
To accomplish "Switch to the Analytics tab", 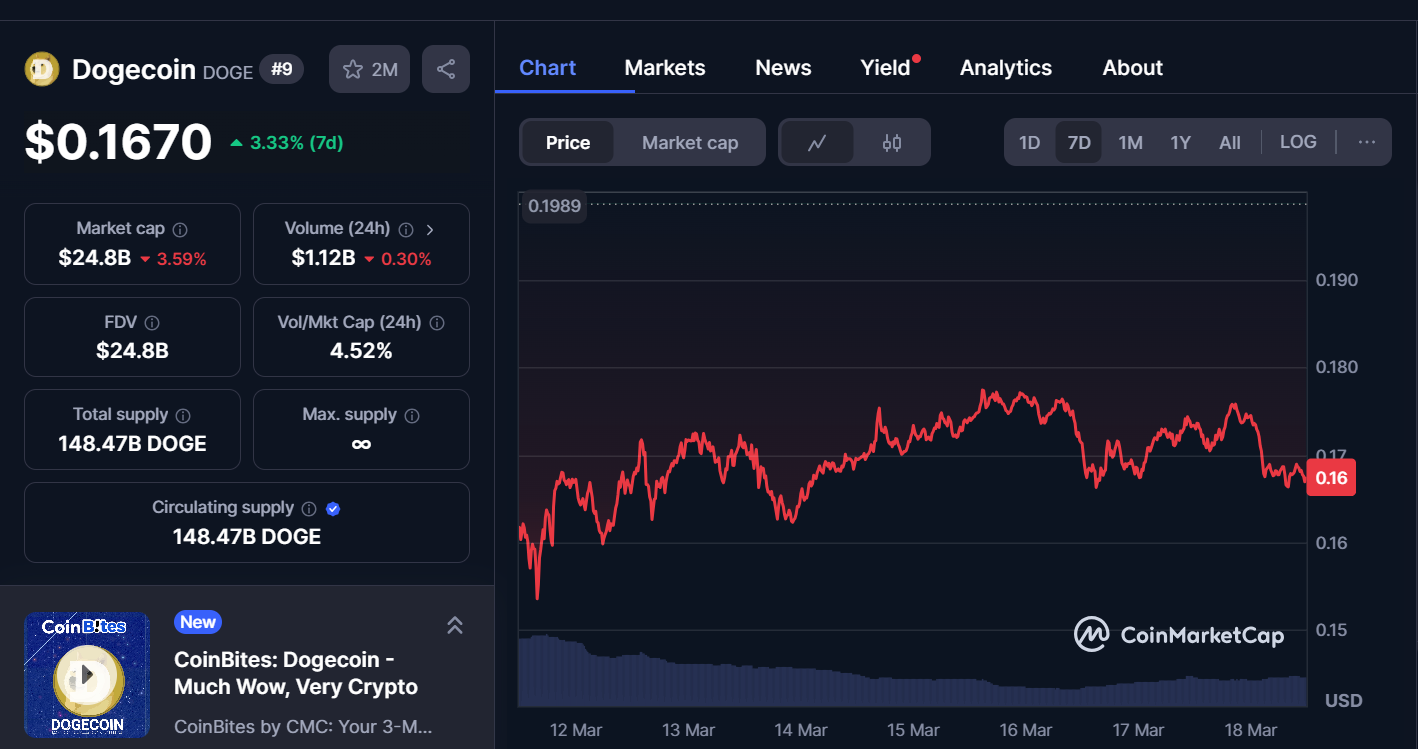I will (x=1006, y=68).
